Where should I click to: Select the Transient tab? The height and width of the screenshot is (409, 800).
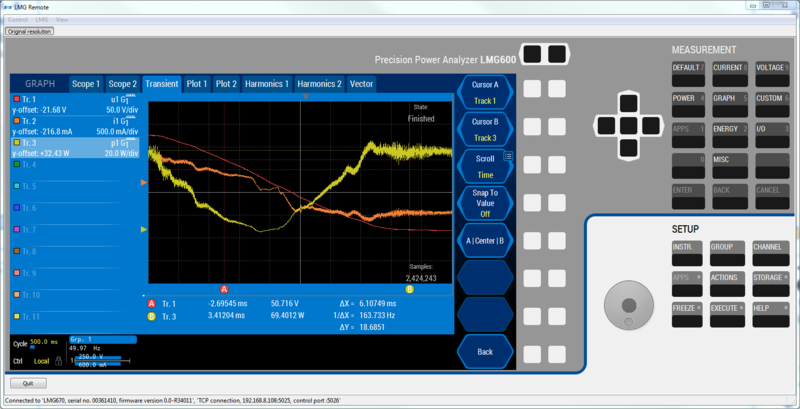click(x=162, y=84)
